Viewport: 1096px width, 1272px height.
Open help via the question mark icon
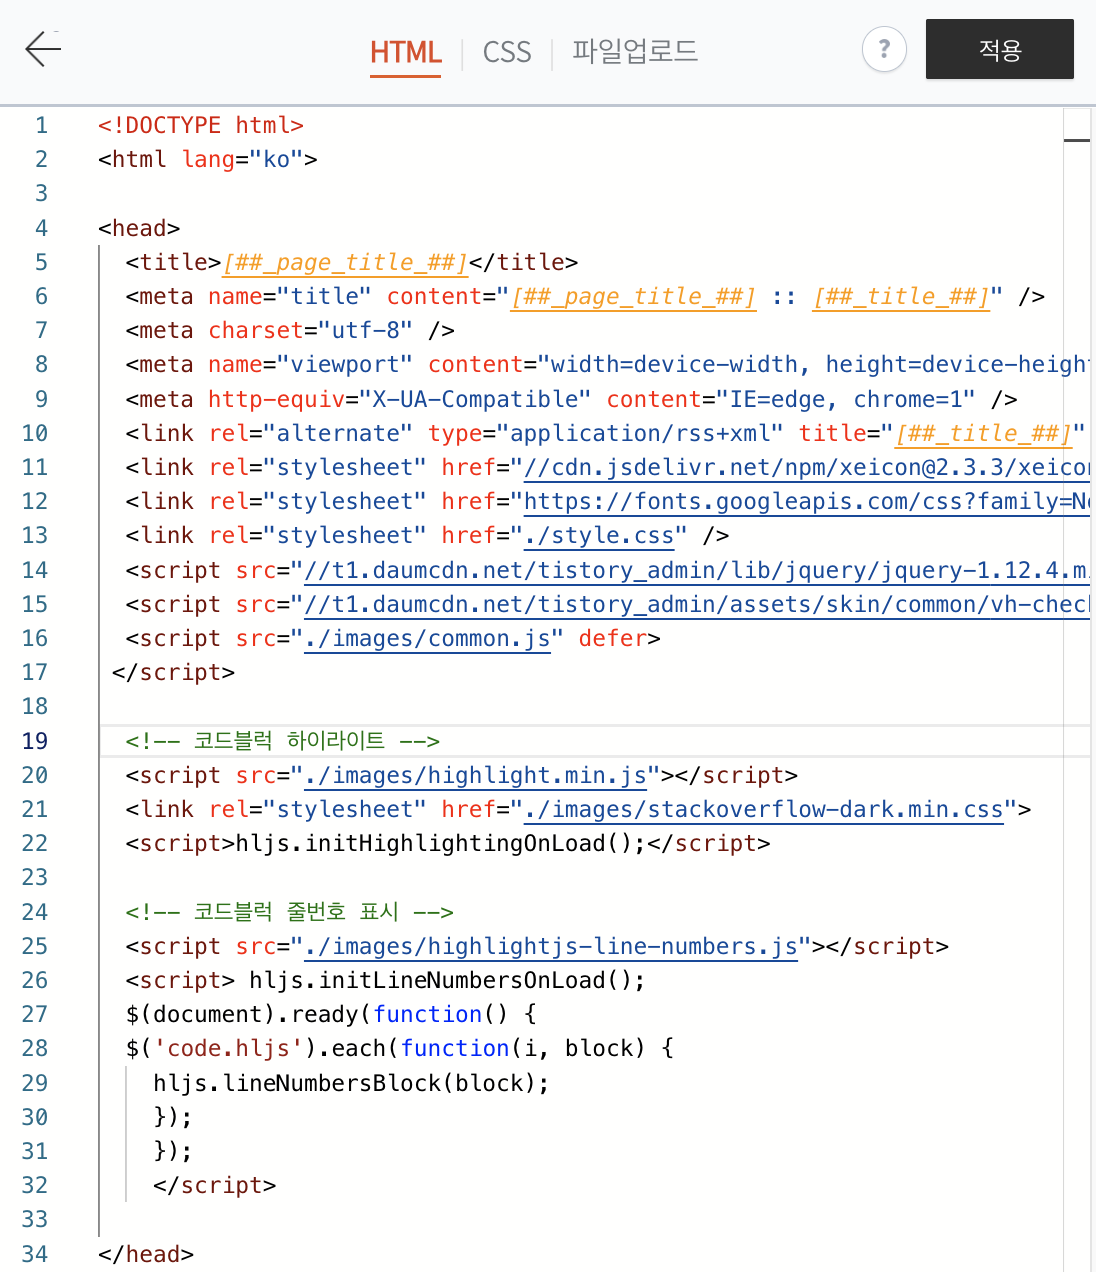[x=884, y=49]
